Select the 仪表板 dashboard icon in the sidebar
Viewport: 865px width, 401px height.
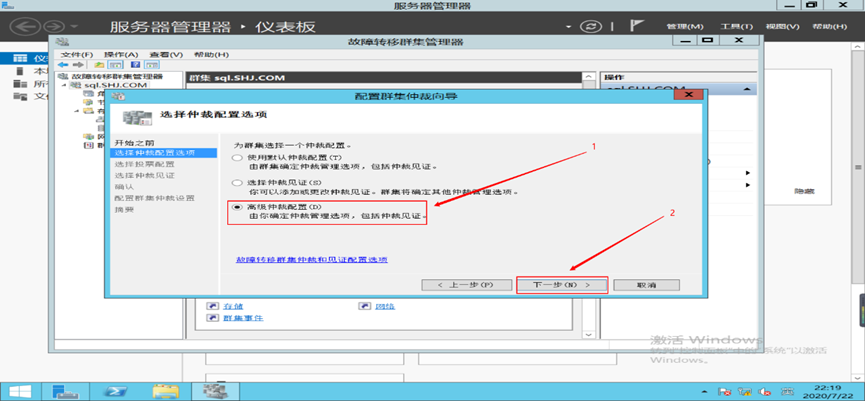click(x=20, y=58)
